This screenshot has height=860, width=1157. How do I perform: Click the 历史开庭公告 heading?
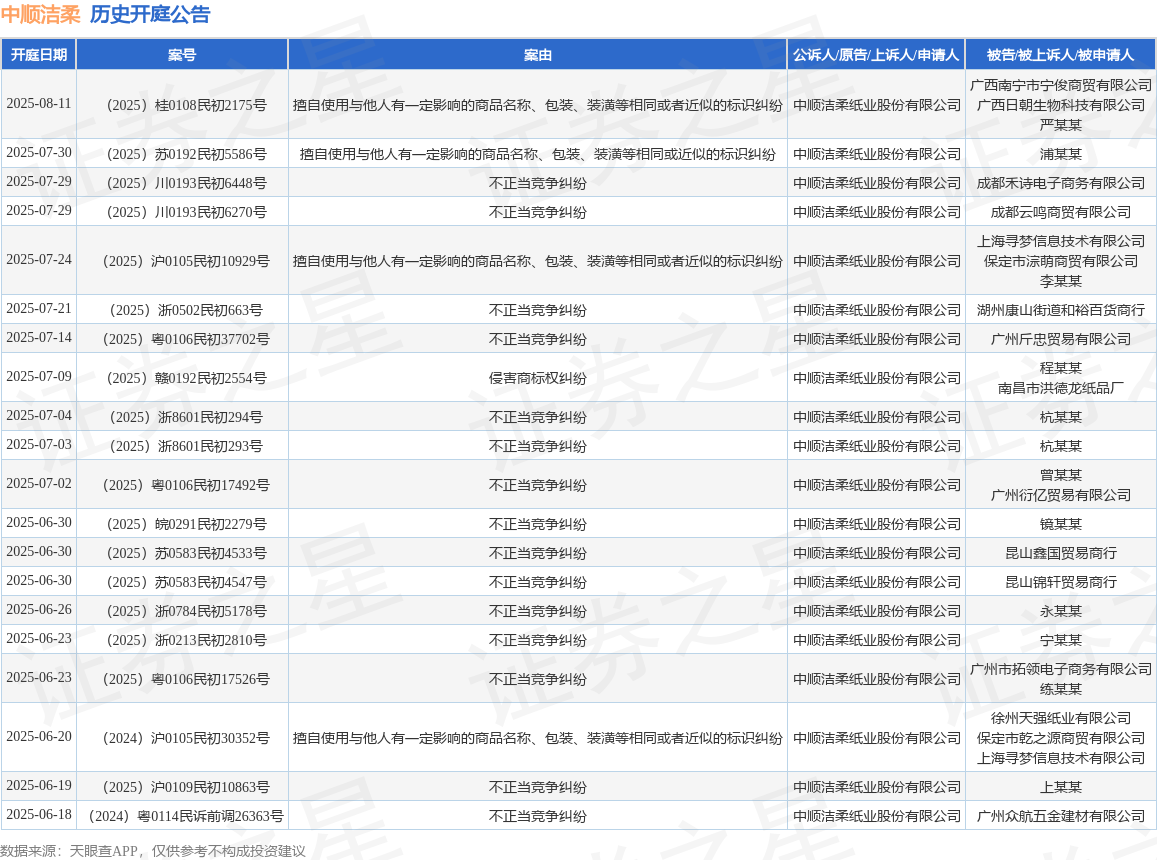(150, 15)
